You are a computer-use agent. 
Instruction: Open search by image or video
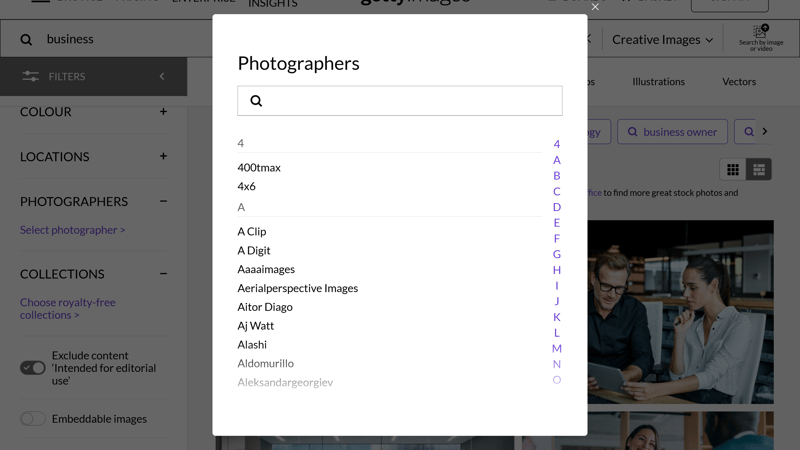pyautogui.click(x=761, y=38)
